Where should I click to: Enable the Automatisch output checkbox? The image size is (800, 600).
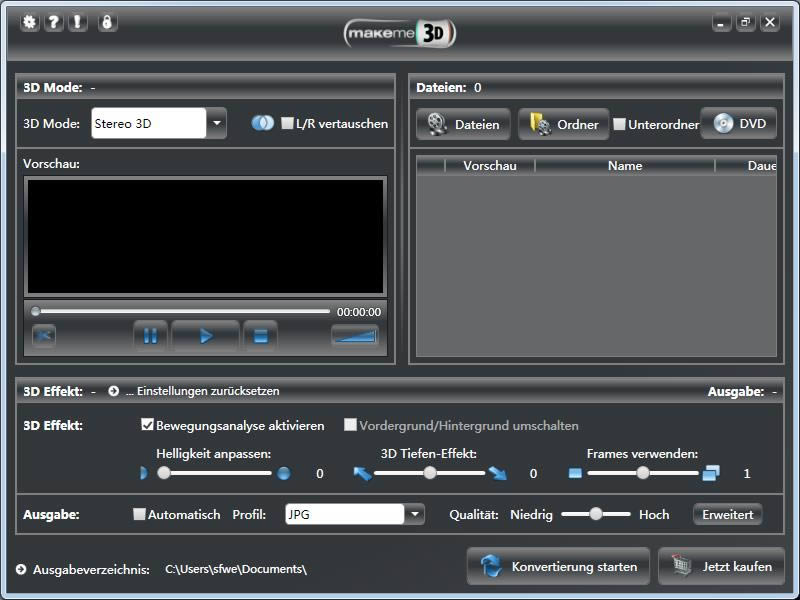(139, 514)
